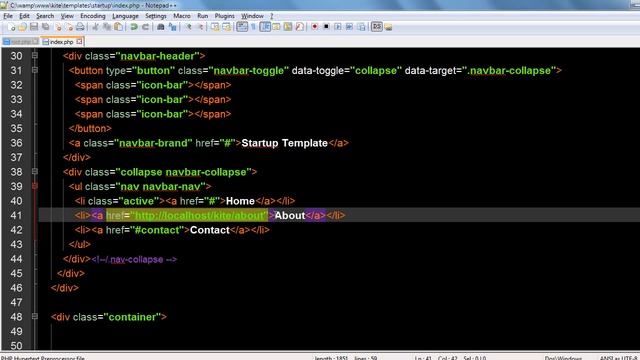
Task: Click the Replace toolbar icon
Action: (x=172, y=27)
